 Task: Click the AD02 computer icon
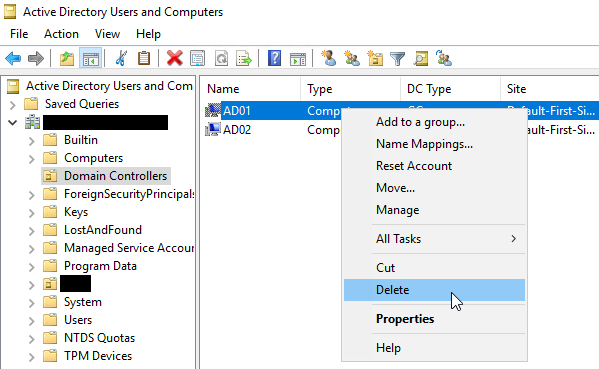click(213, 129)
